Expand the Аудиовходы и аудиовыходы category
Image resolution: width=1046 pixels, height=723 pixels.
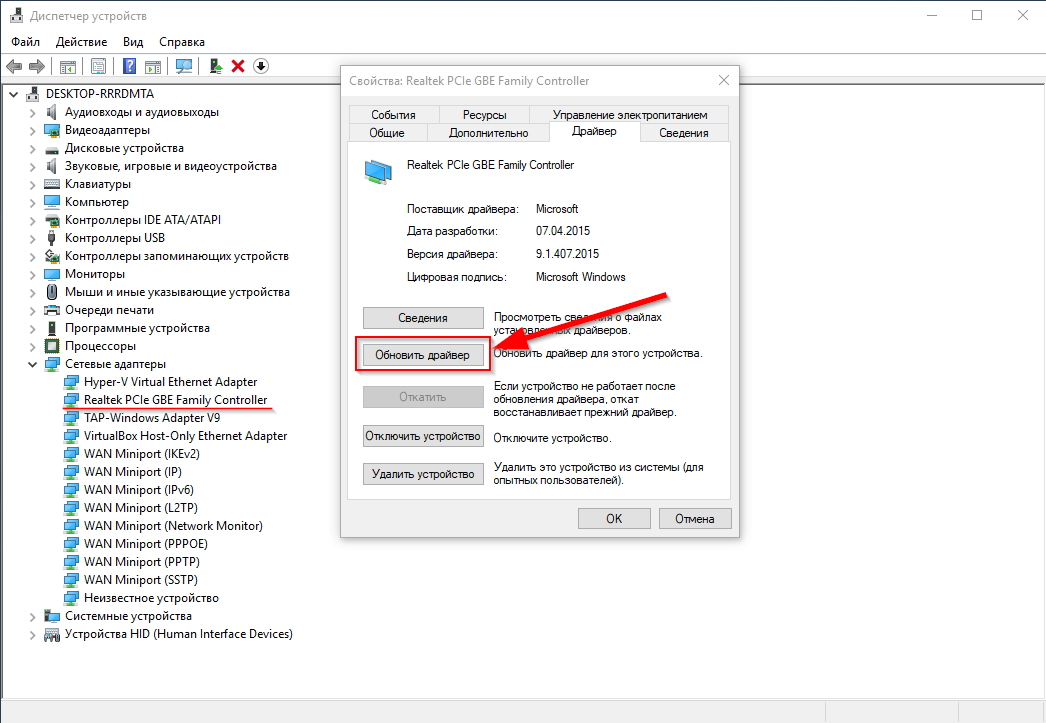pos(32,113)
